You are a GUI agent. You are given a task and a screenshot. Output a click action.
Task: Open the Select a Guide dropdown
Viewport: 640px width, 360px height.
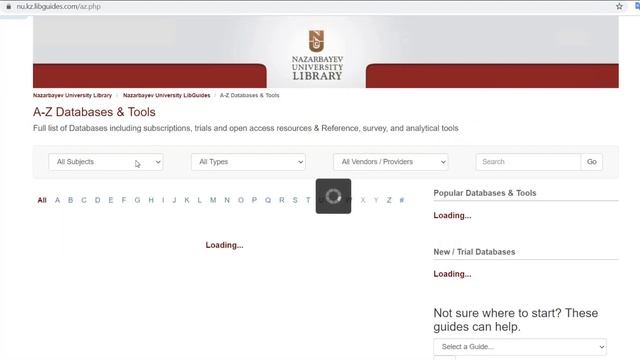tap(520, 347)
